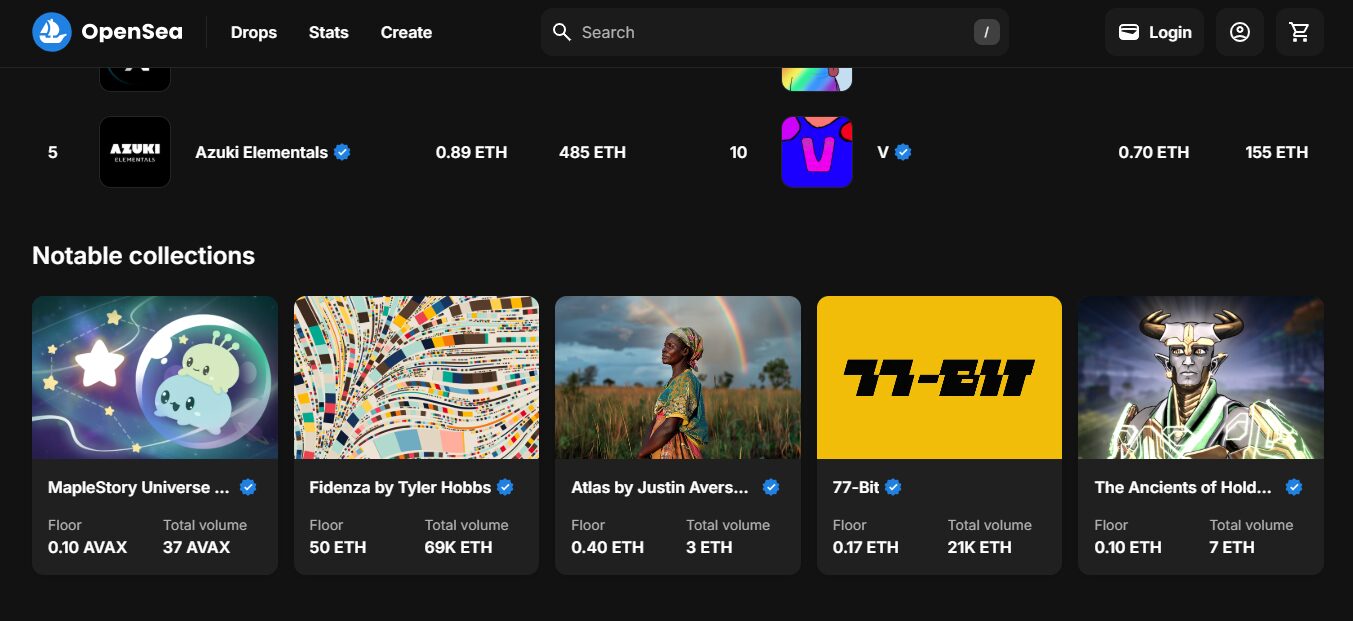This screenshot has height=621, width=1353.
Task: Click V floor price 0.70 ETH
Action: (1154, 152)
